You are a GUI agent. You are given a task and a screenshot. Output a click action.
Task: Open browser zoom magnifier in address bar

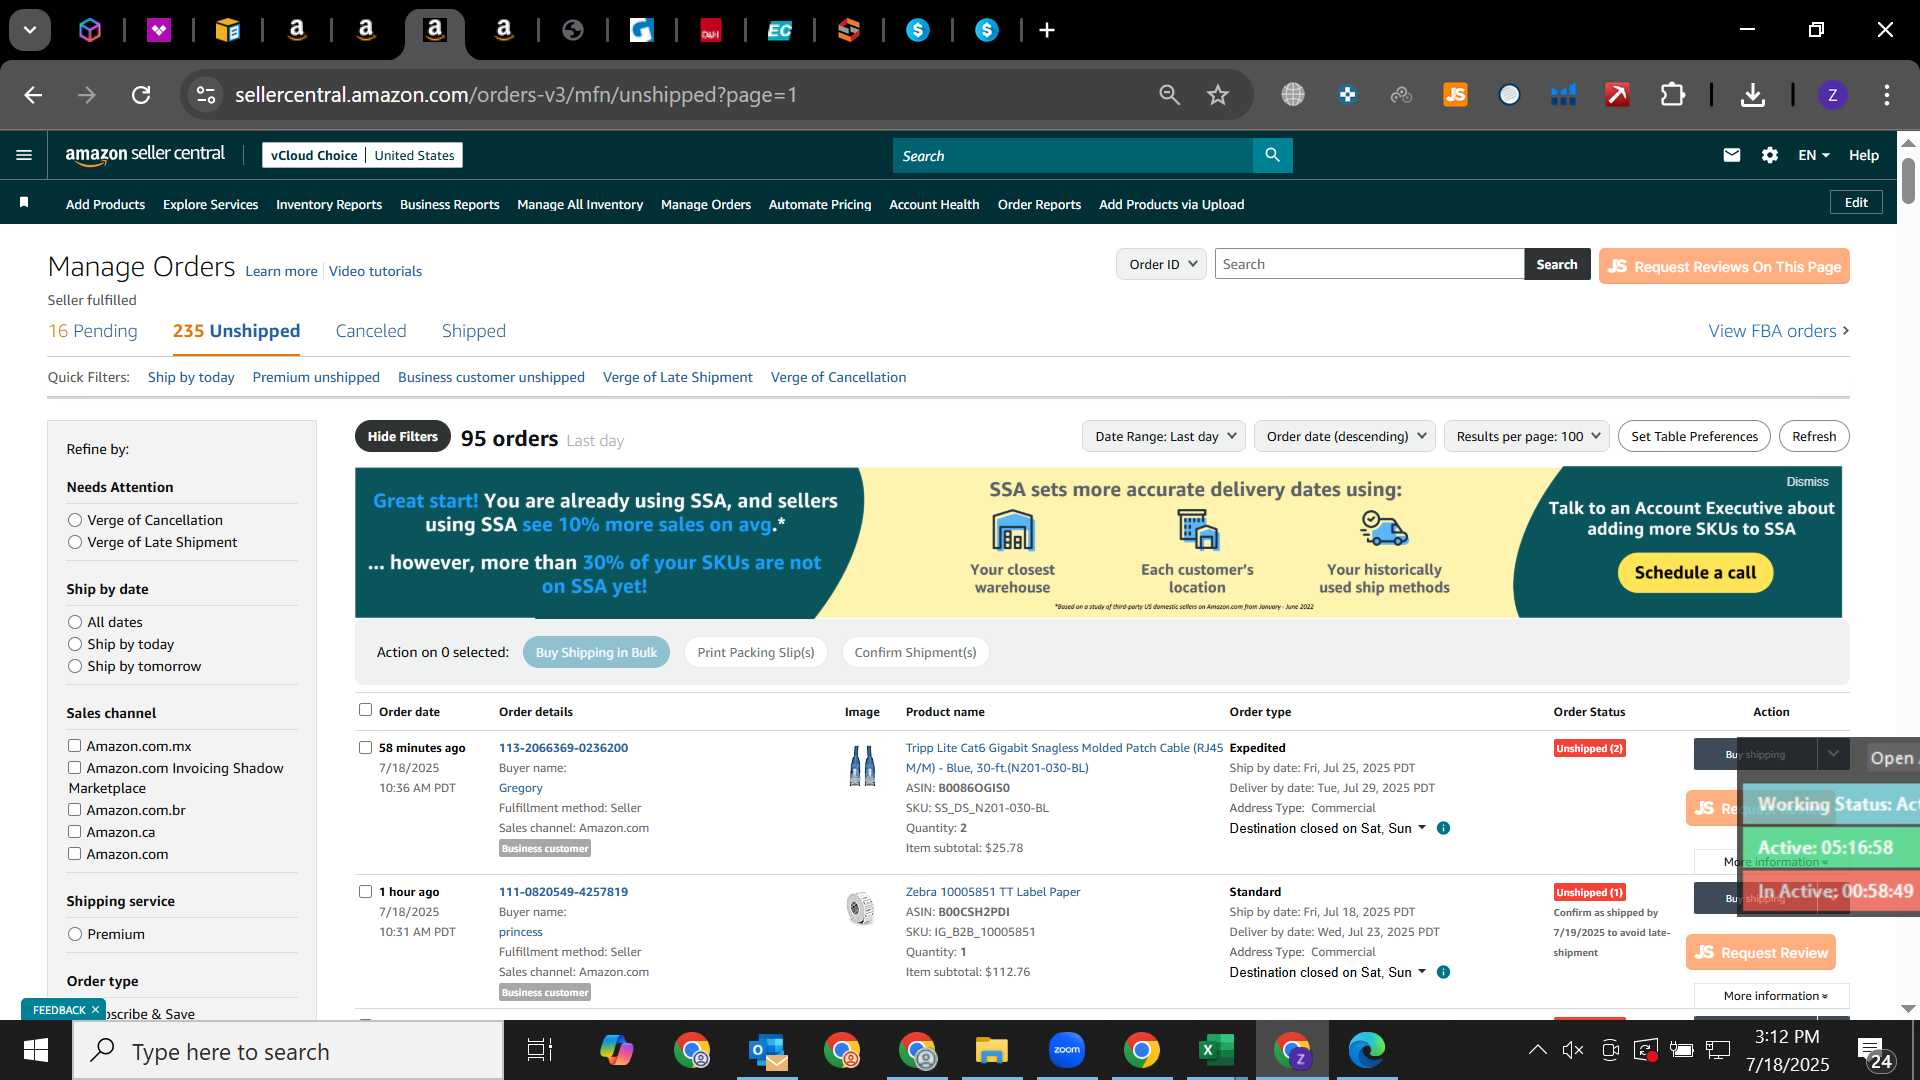[1169, 95]
